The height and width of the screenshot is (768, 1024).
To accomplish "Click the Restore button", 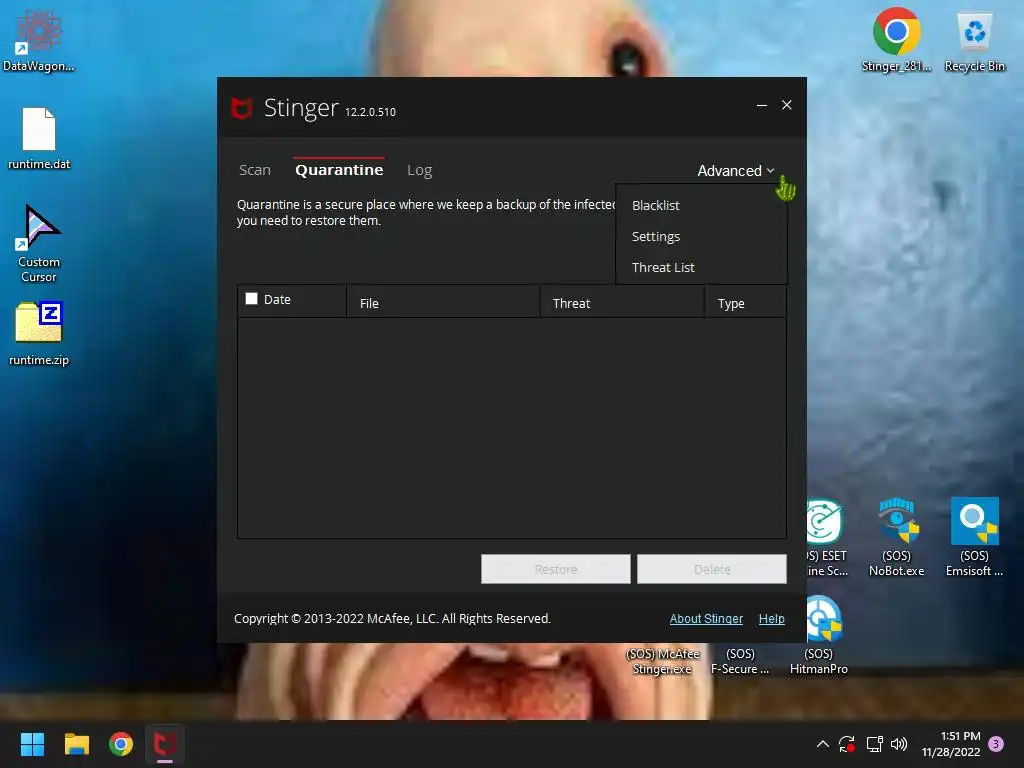I will (x=556, y=569).
